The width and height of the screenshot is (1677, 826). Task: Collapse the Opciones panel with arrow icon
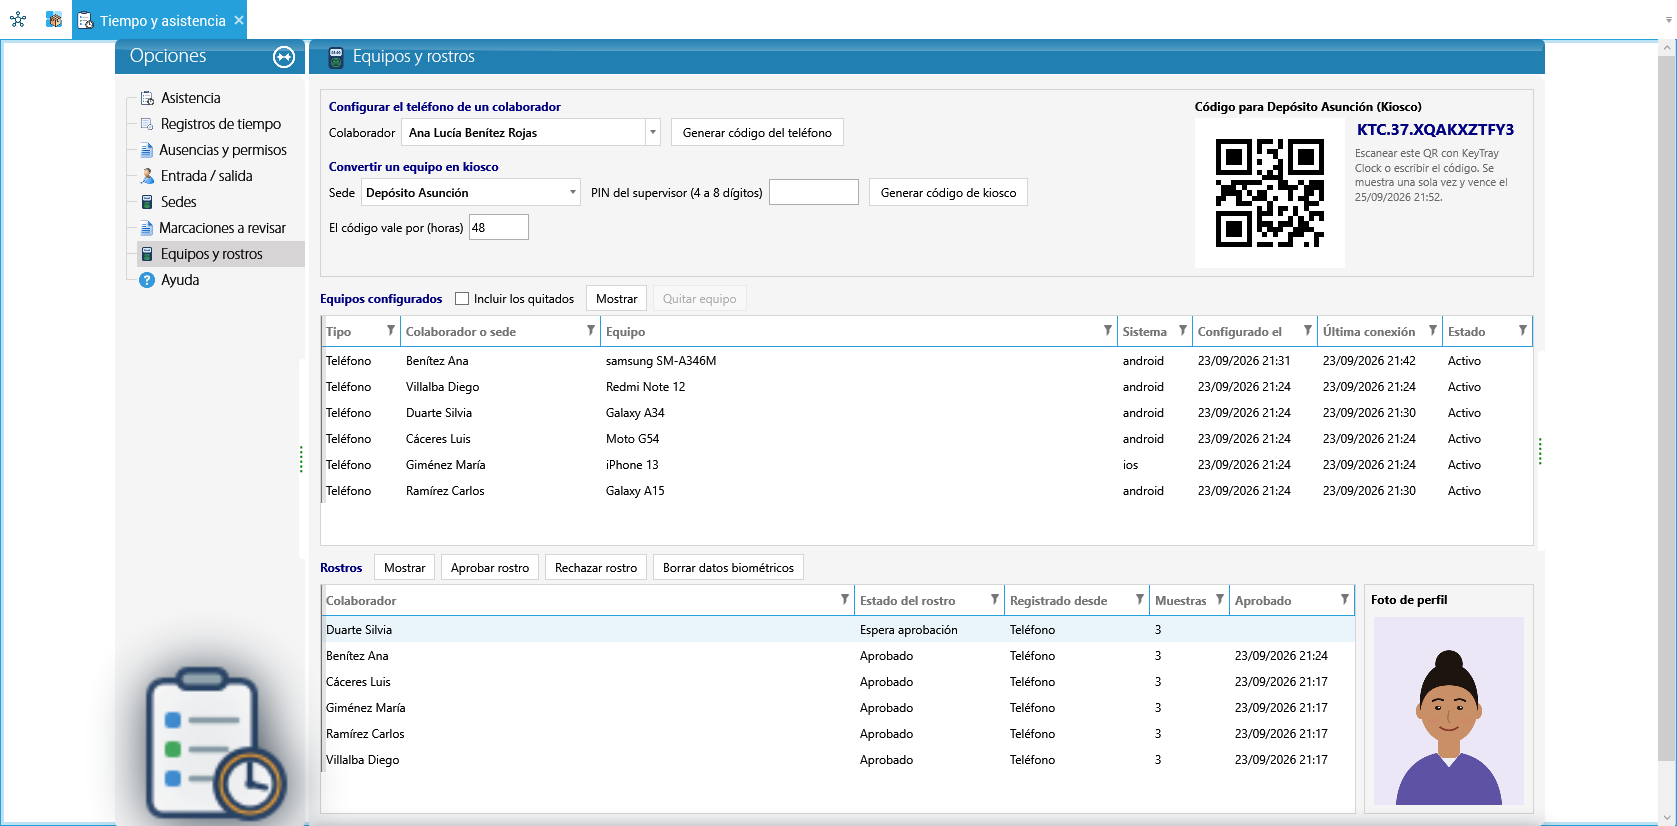(x=284, y=57)
